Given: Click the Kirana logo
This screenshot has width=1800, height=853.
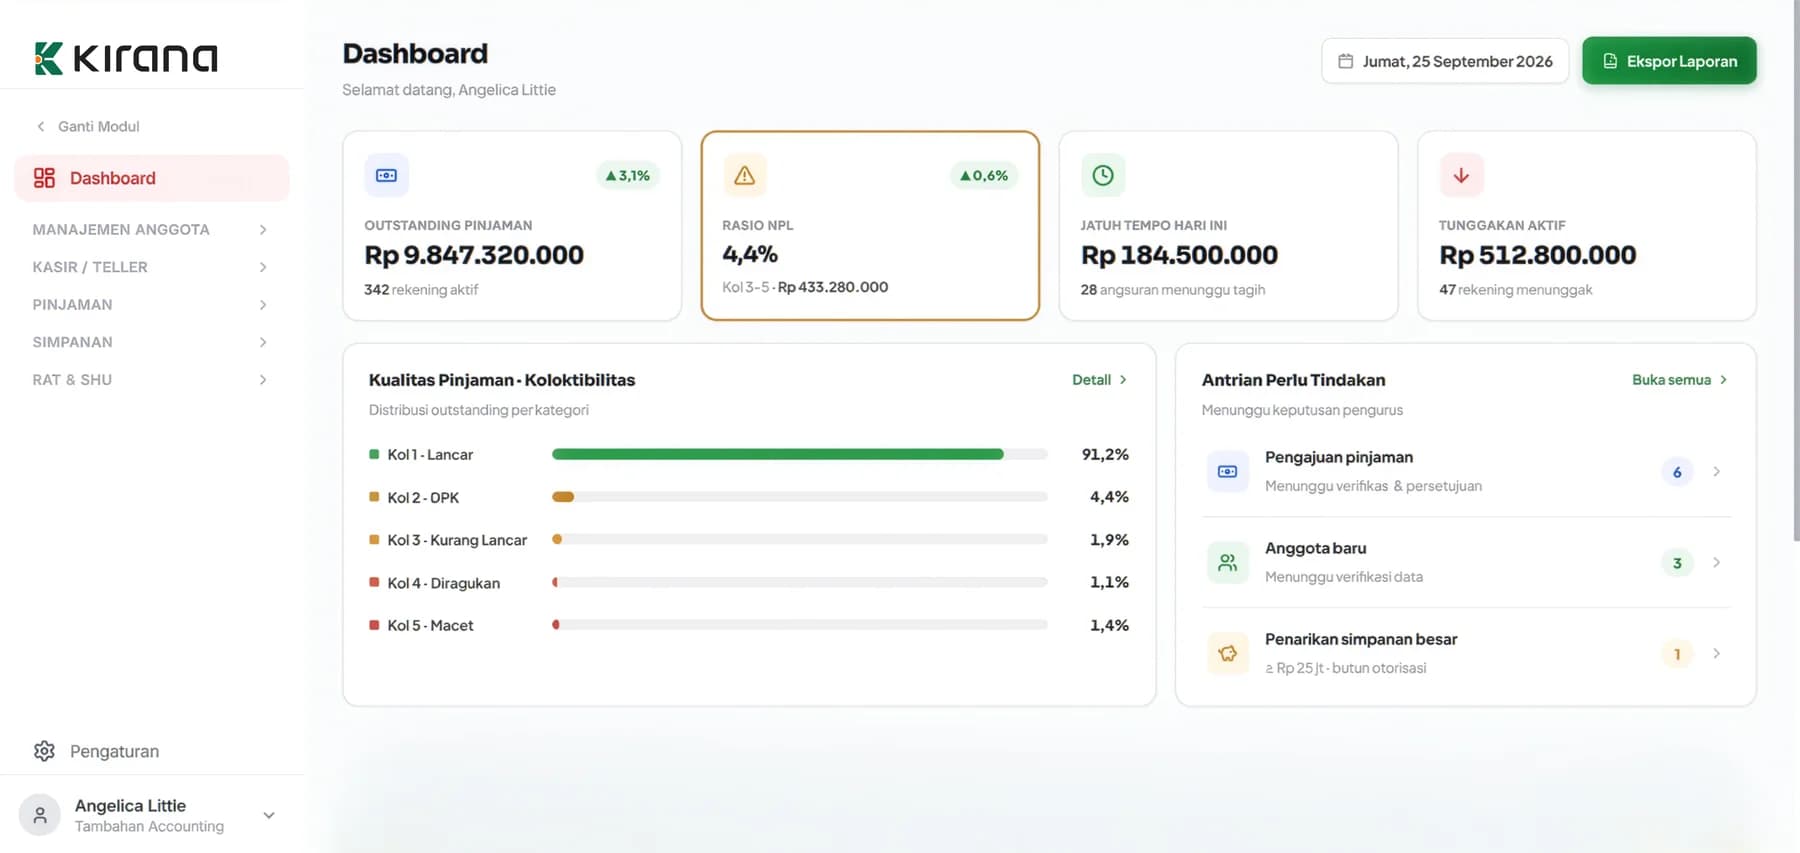Looking at the screenshot, I should click(126, 58).
